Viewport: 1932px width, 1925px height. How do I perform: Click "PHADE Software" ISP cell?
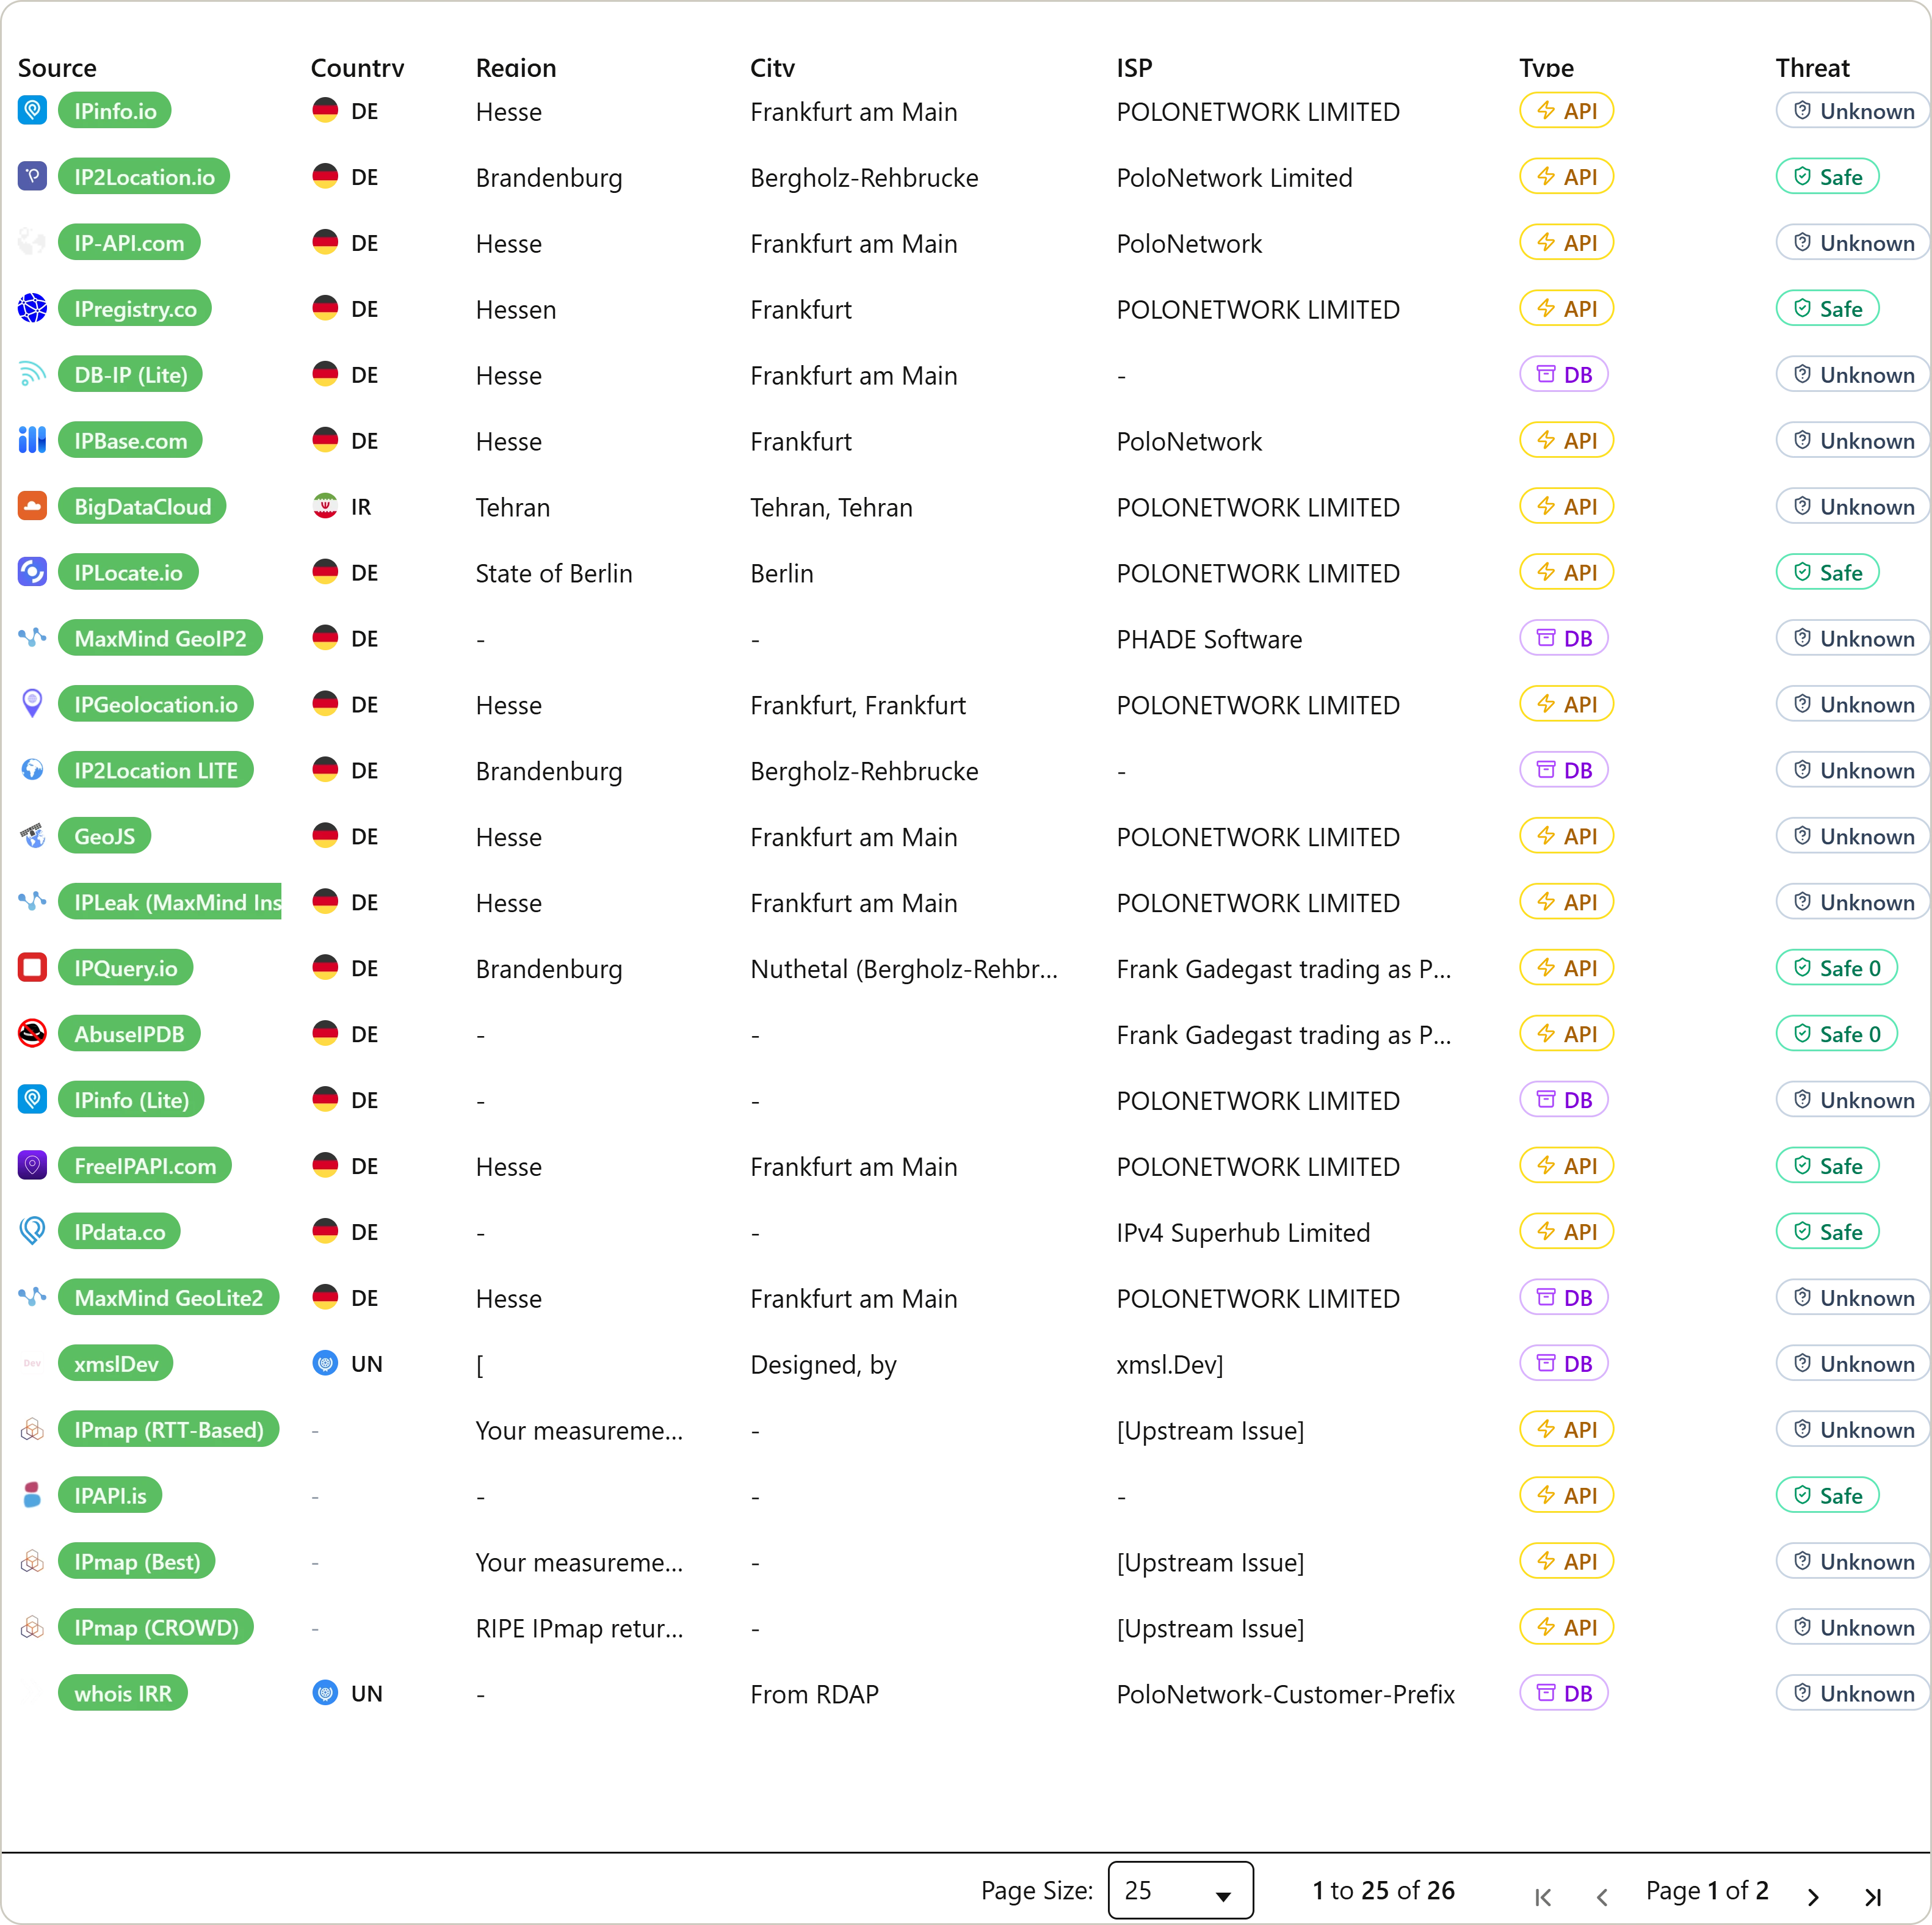tap(1209, 639)
